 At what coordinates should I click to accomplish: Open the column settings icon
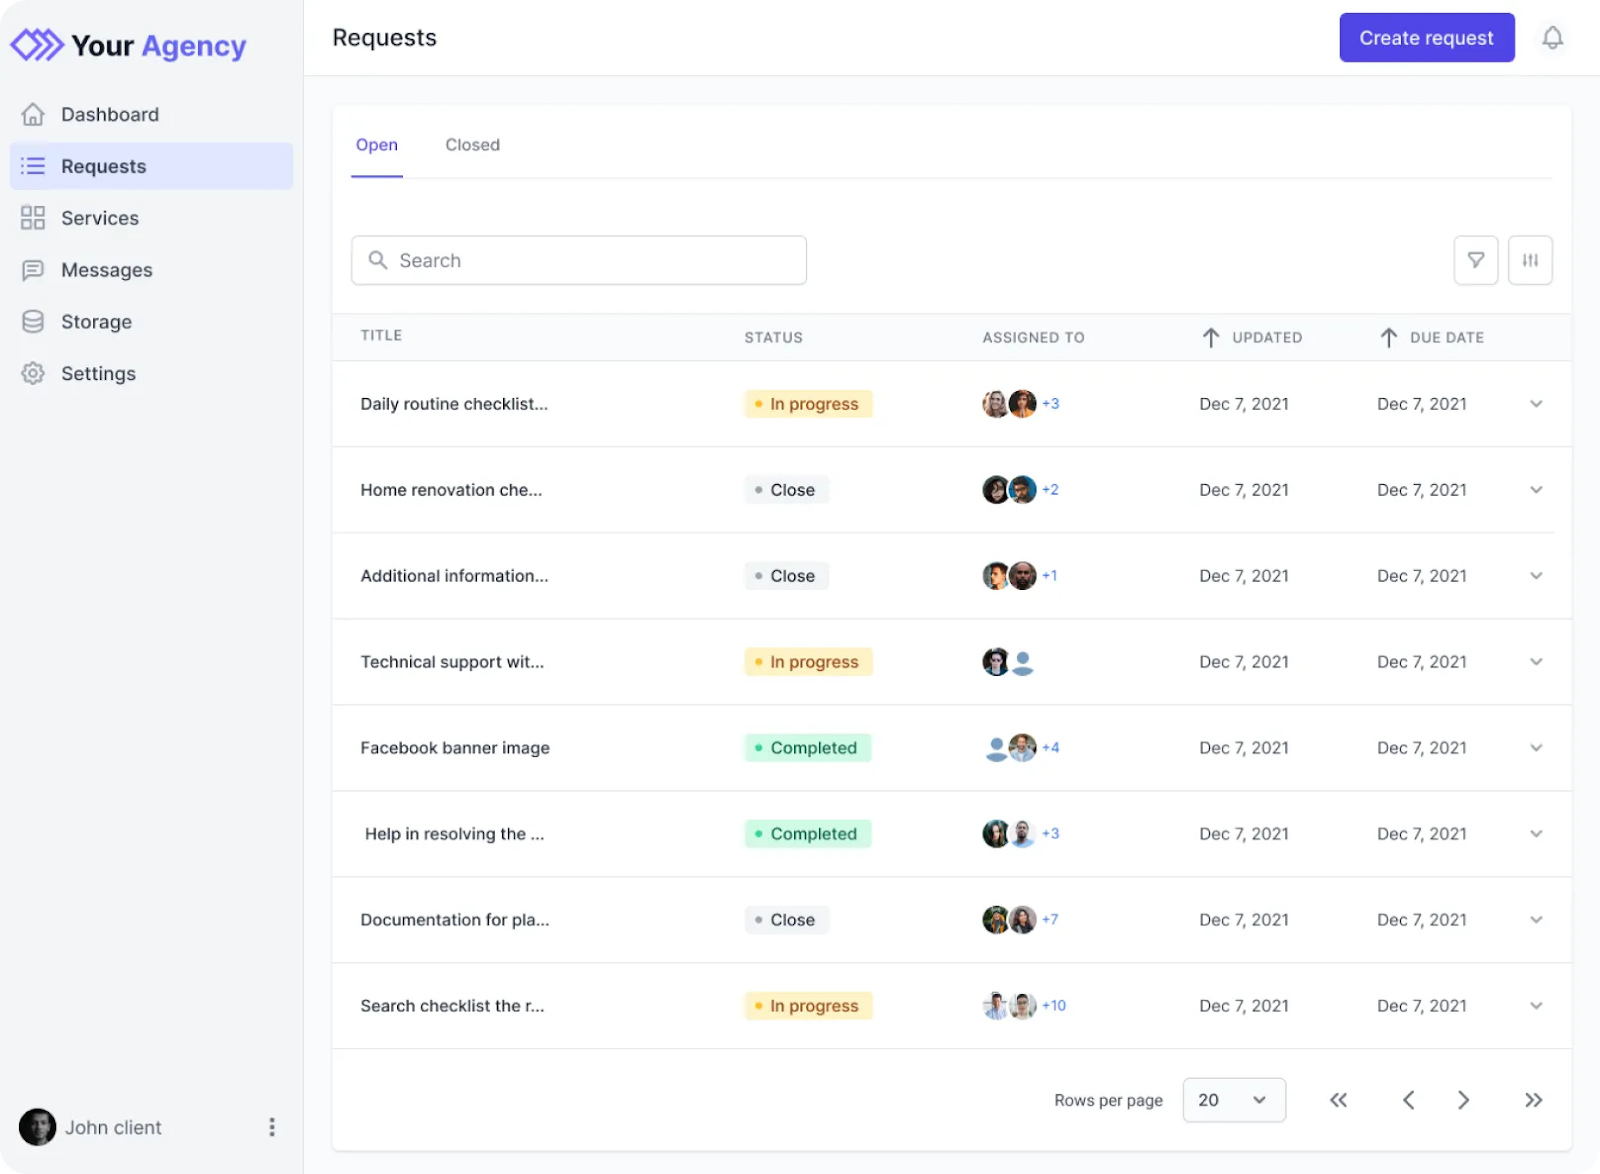(1530, 260)
